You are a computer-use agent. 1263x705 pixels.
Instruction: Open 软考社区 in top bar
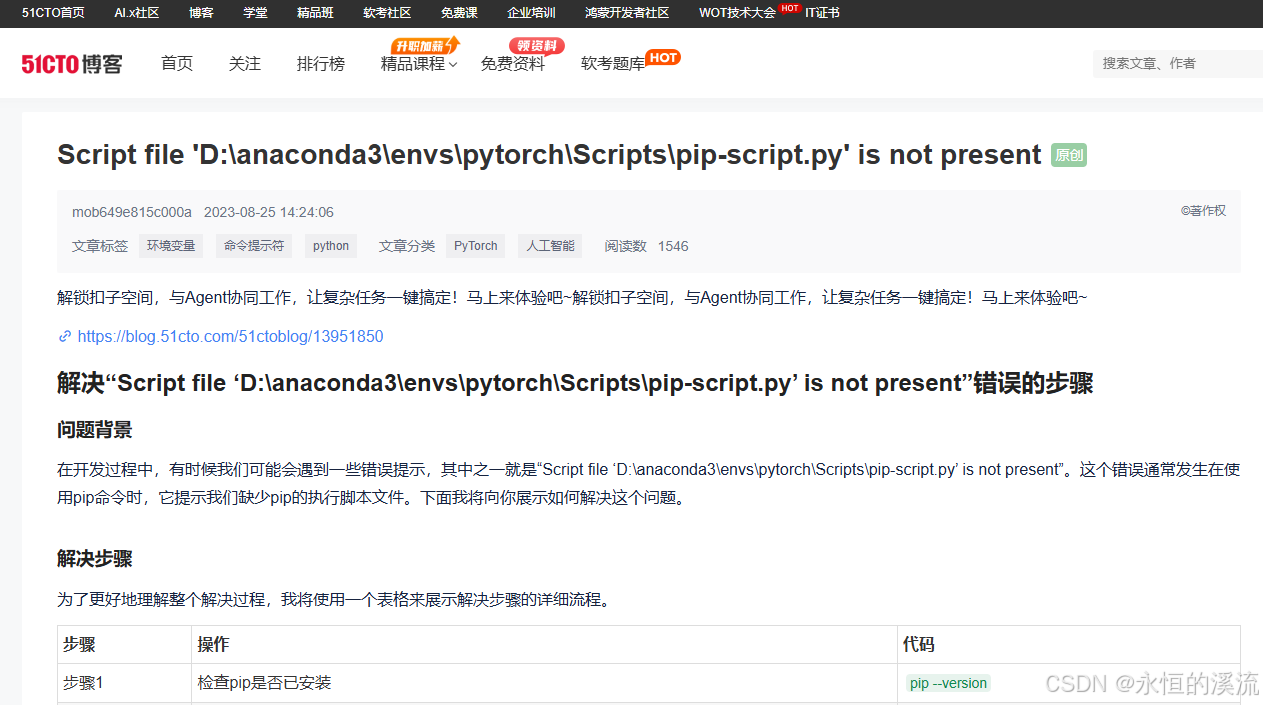click(x=387, y=13)
